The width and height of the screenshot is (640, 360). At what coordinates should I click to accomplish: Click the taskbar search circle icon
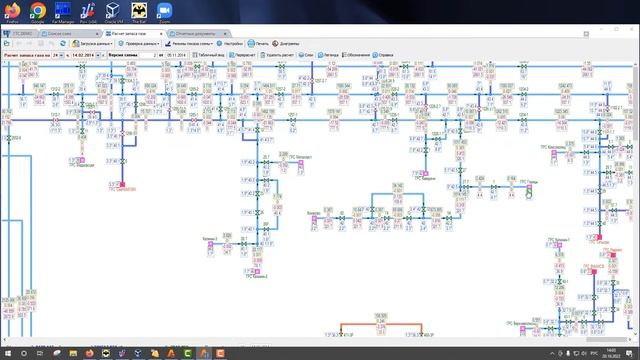(24, 353)
